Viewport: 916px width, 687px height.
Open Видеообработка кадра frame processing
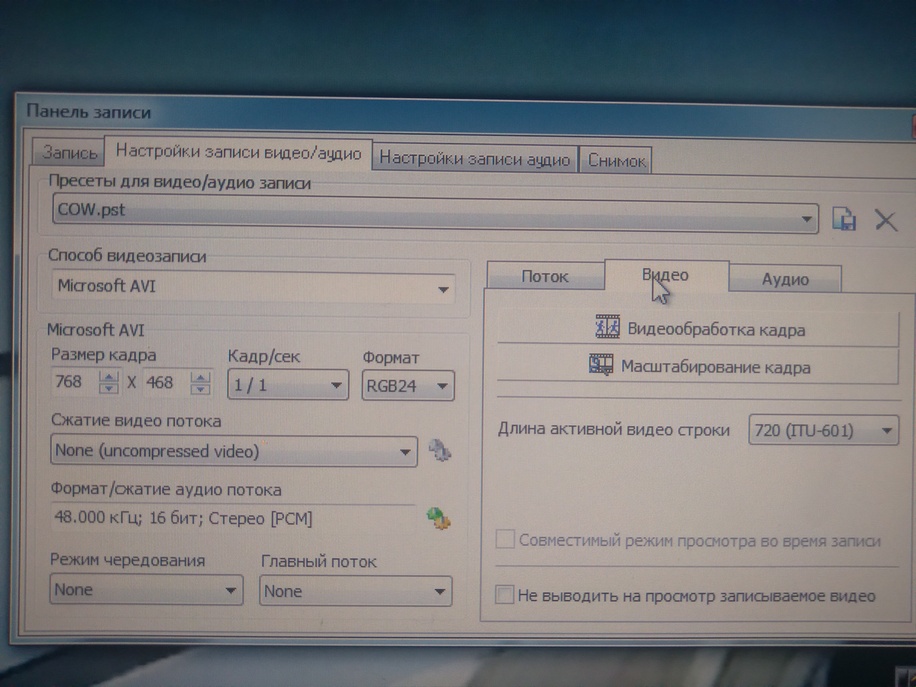point(698,329)
